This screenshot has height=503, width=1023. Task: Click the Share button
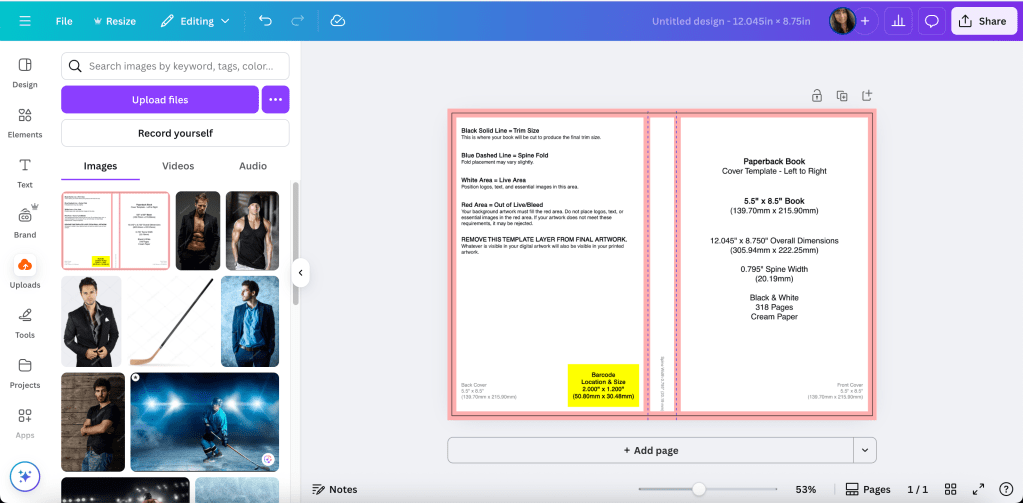983,21
